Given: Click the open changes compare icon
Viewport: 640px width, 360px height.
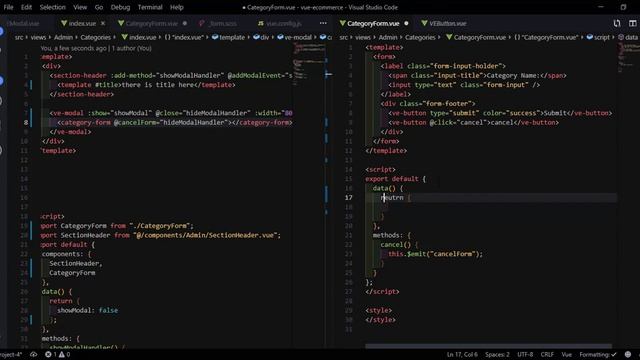Looking at the screenshot, I should tap(617, 24).
